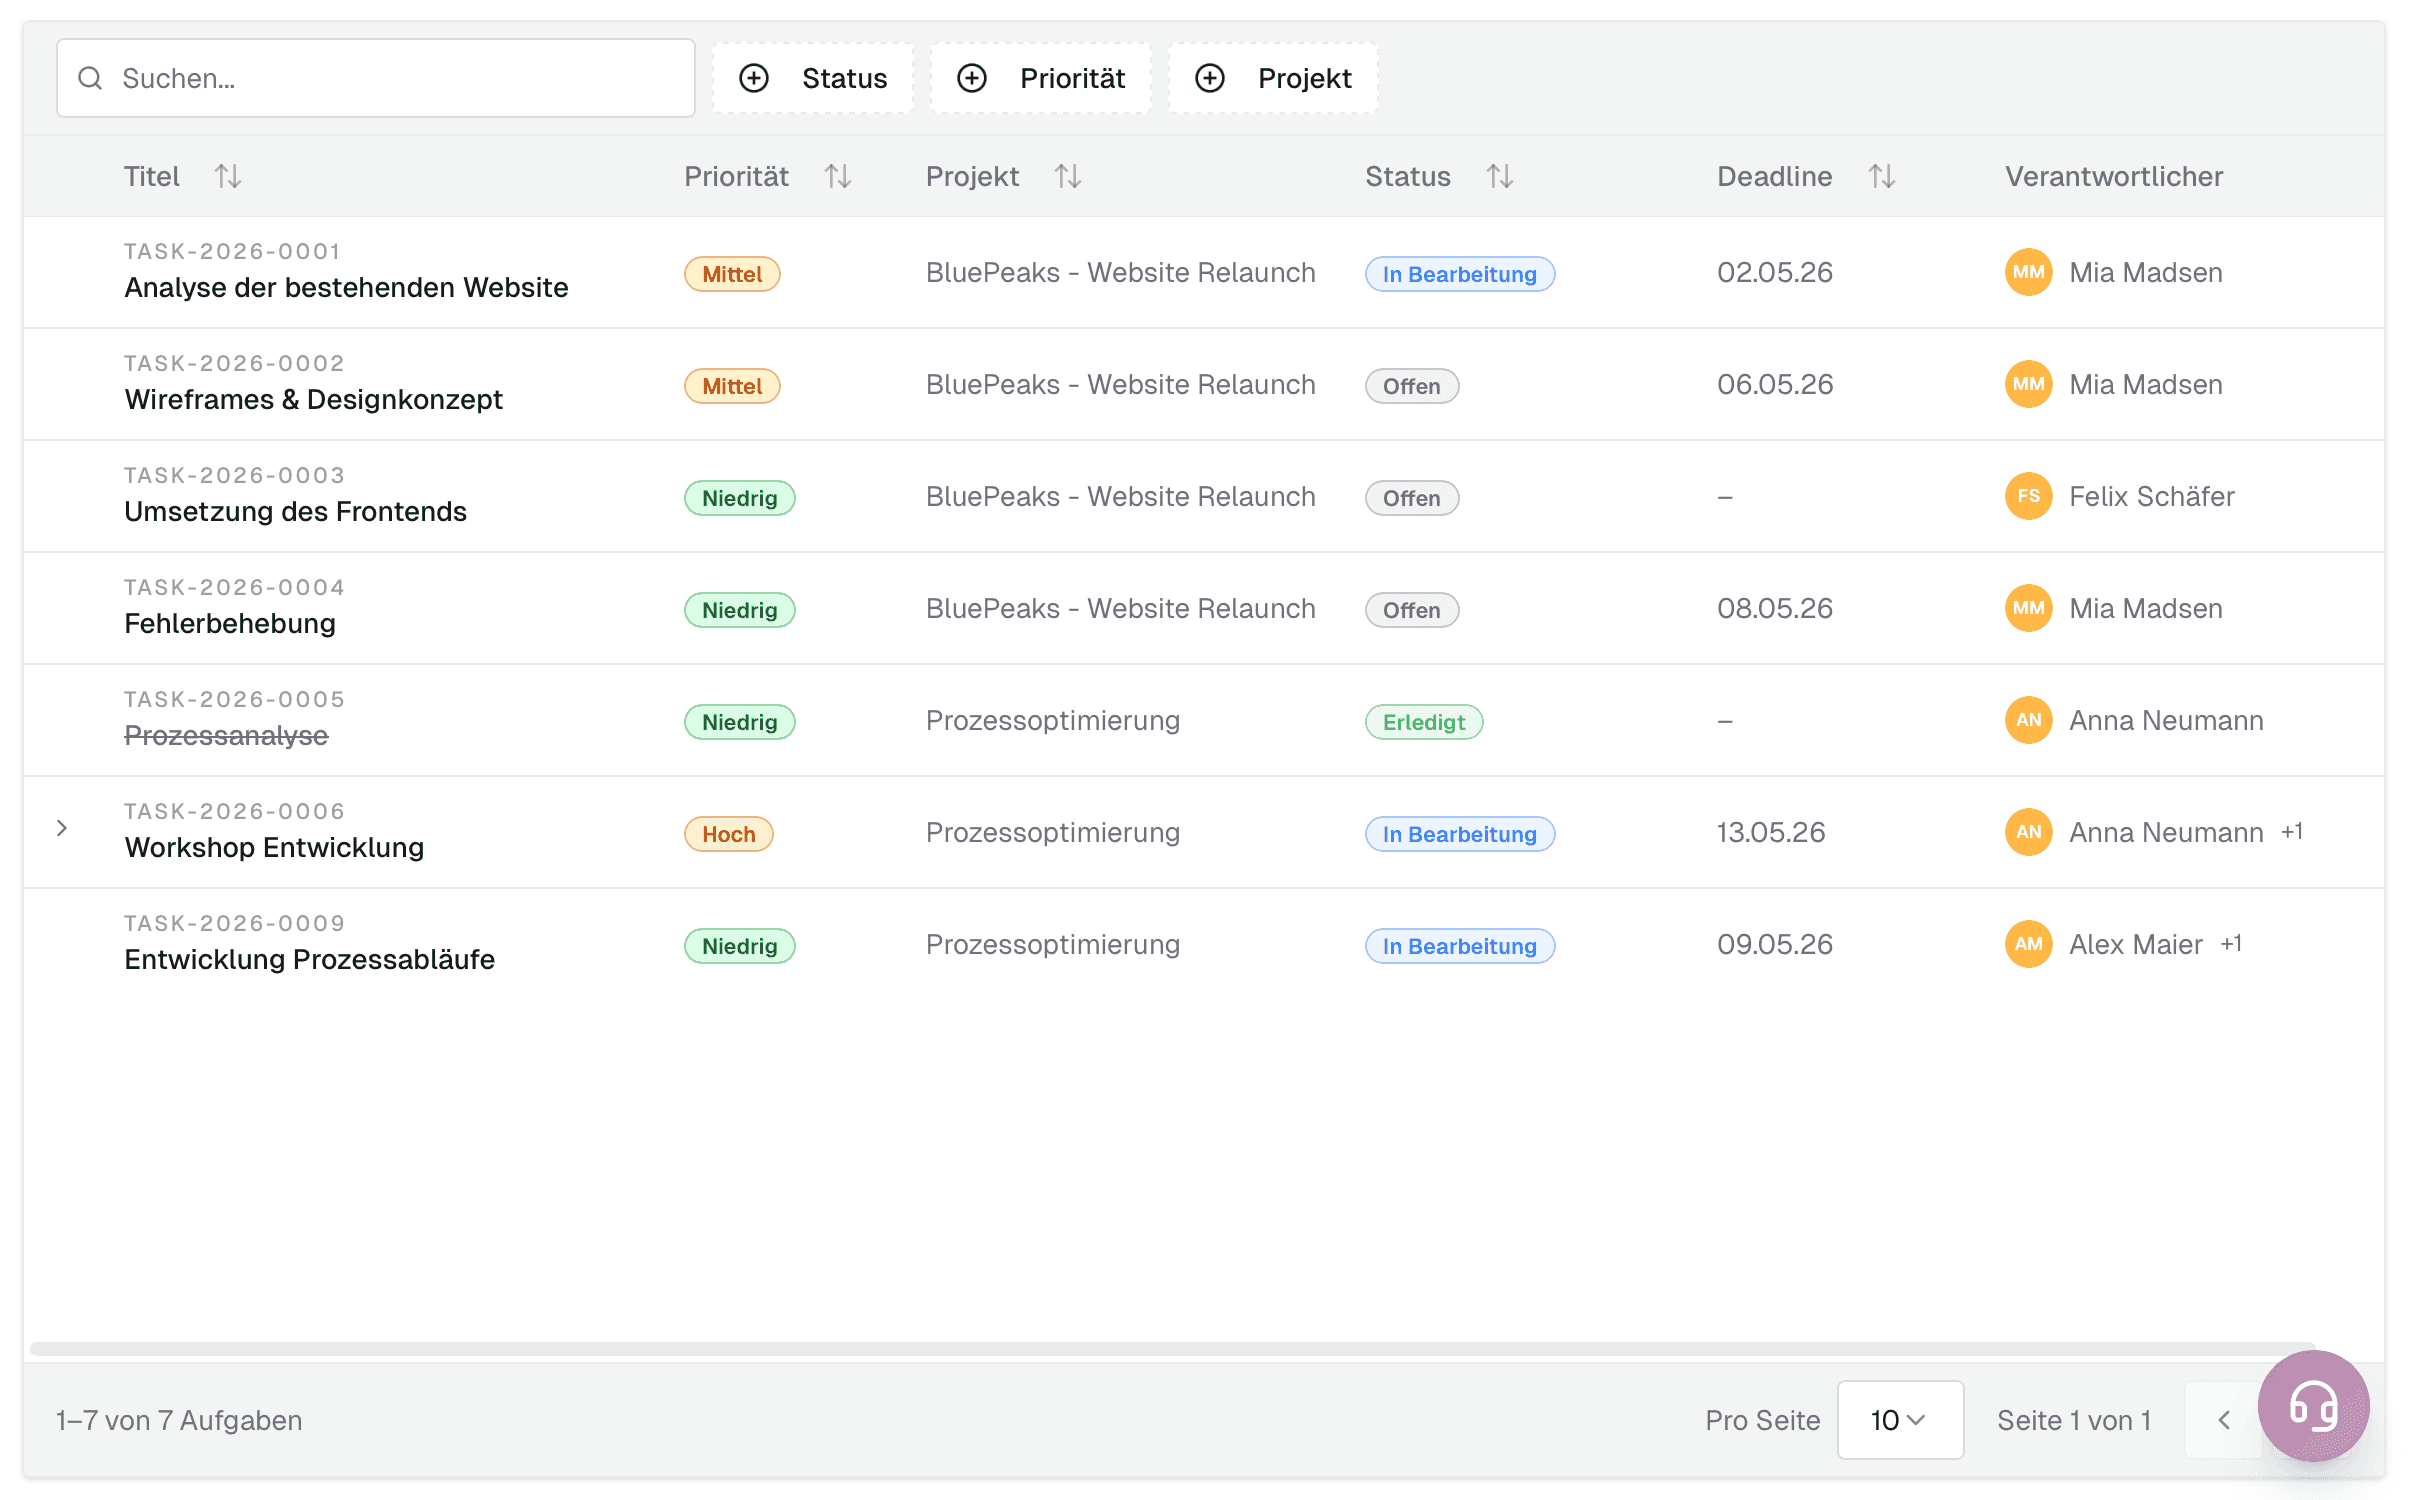Screen dimensions: 2410x1500
Task: Click +1 next to Anna Neumann
Action: (2292, 832)
